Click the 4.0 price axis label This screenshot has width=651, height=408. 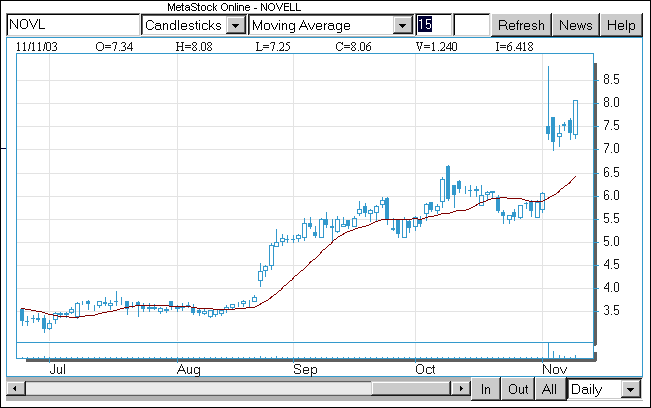point(611,288)
